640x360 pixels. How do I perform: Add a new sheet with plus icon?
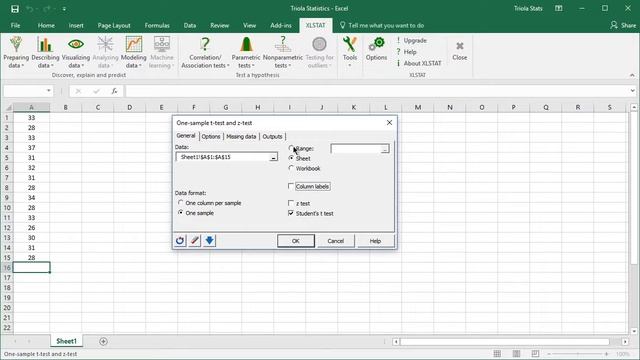pos(103,341)
